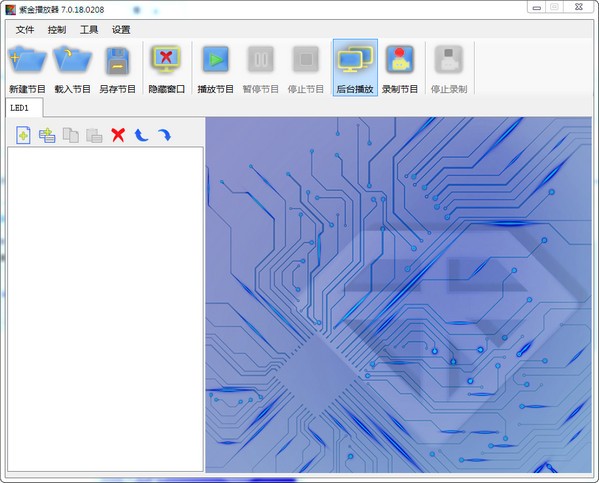Open the 设置 menu
The image size is (599, 483).
pos(121,29)
